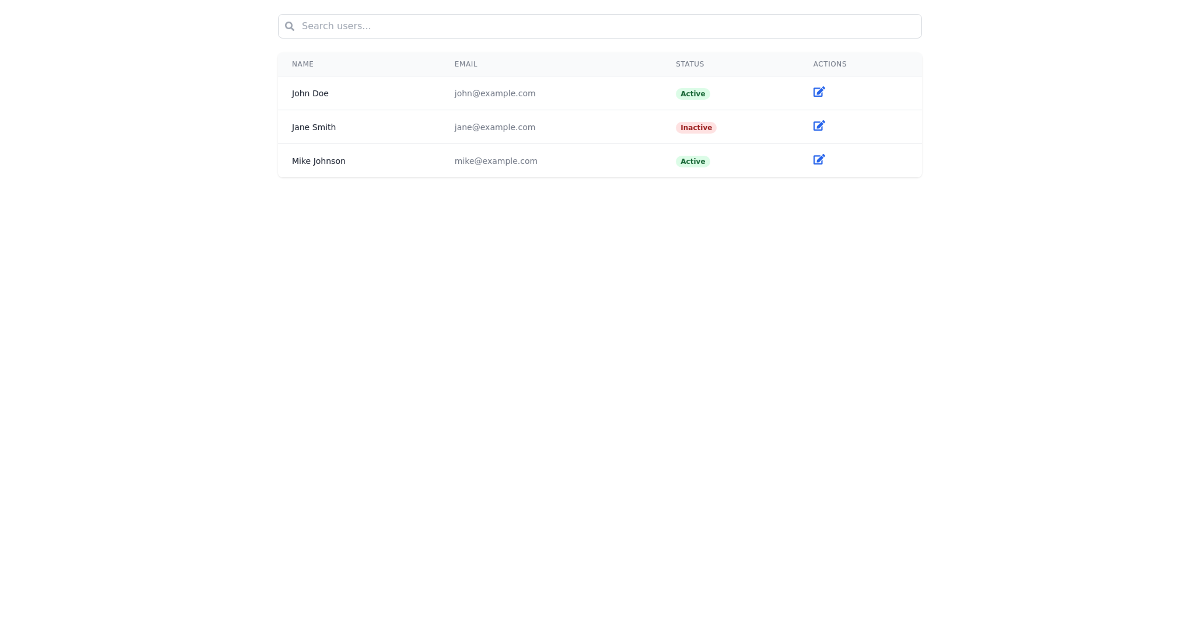
Task: Select the table header row
Action: point(600,64)
